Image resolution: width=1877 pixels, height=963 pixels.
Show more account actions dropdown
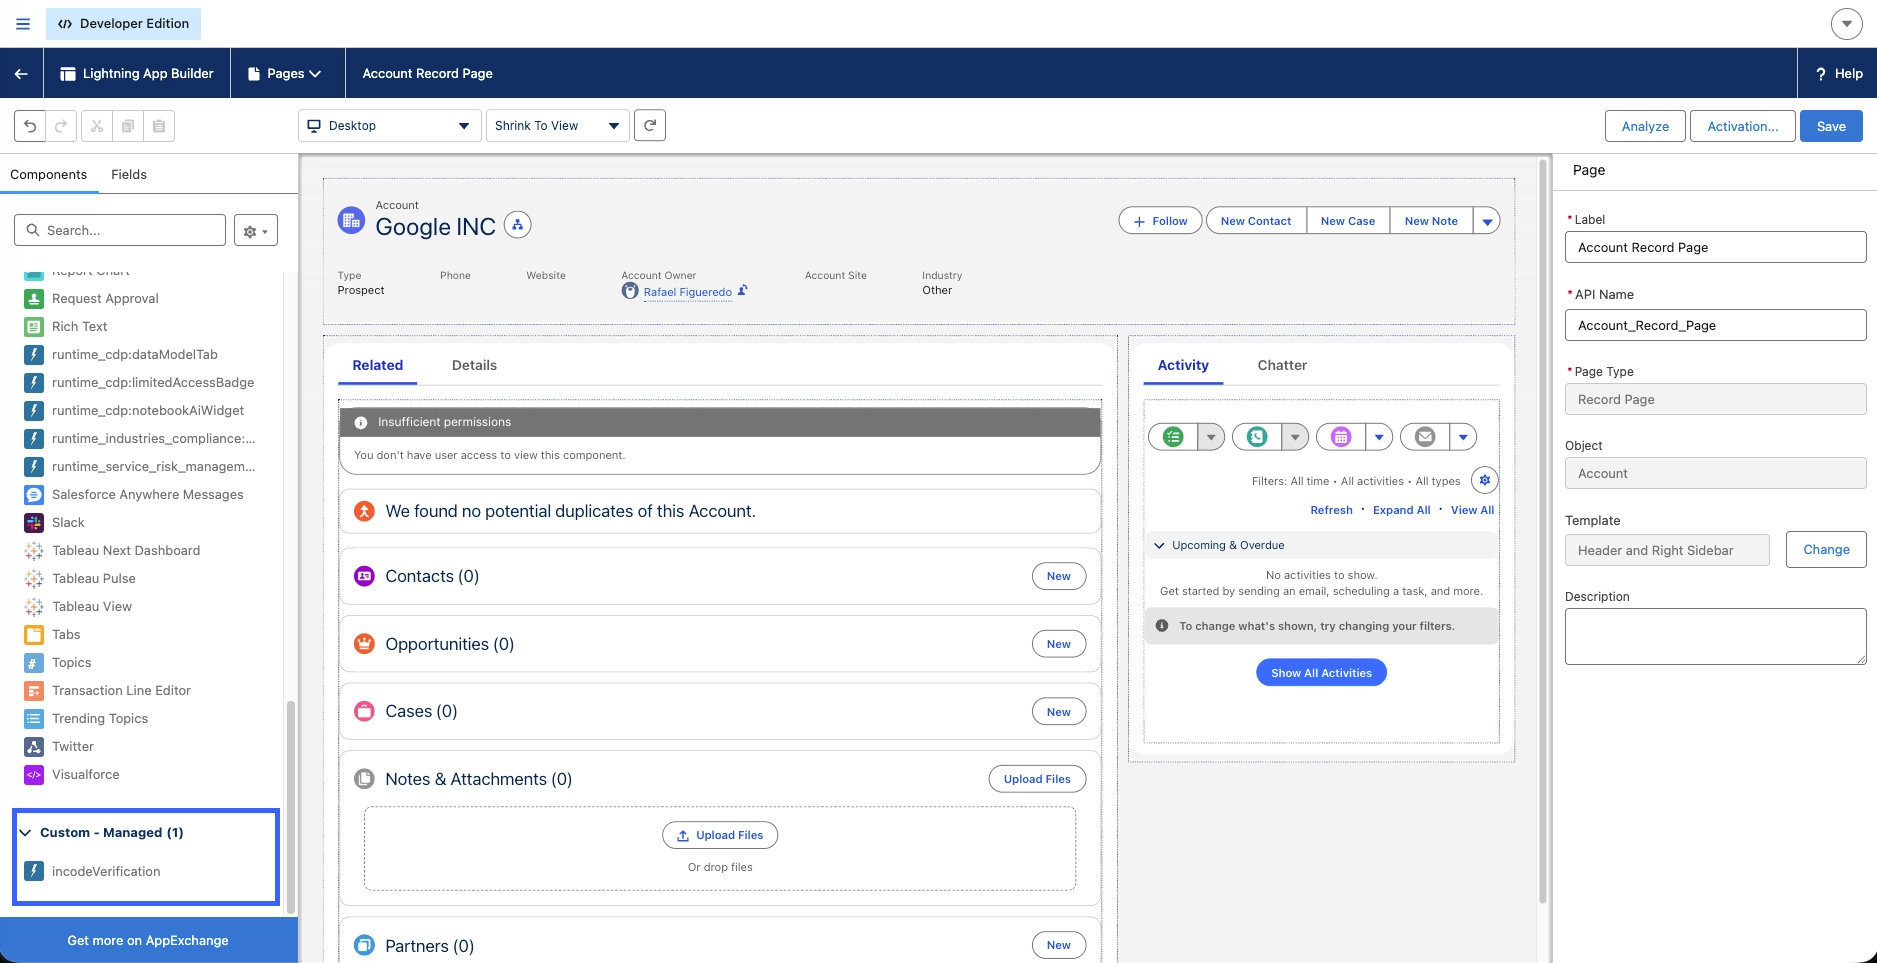[x=1487, y=221]
